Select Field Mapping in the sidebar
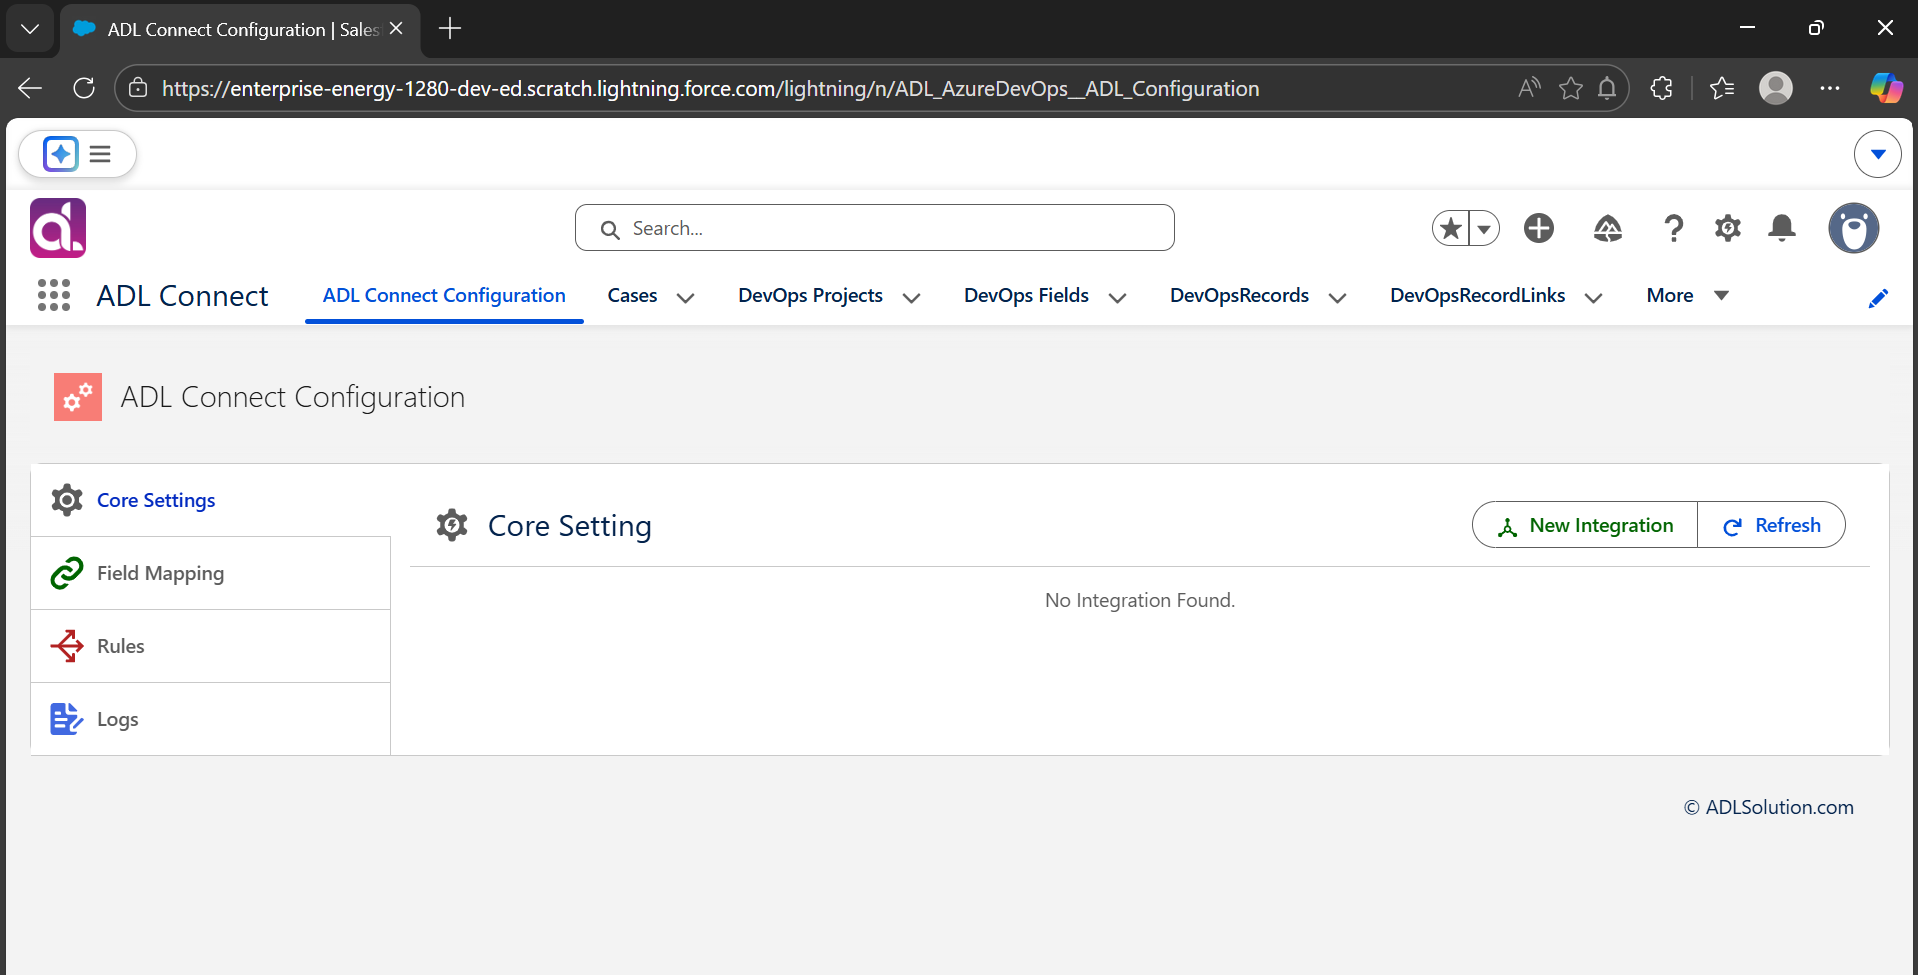Image resolution: width=1918 pixels, height=975 pixels. [211, 573]
